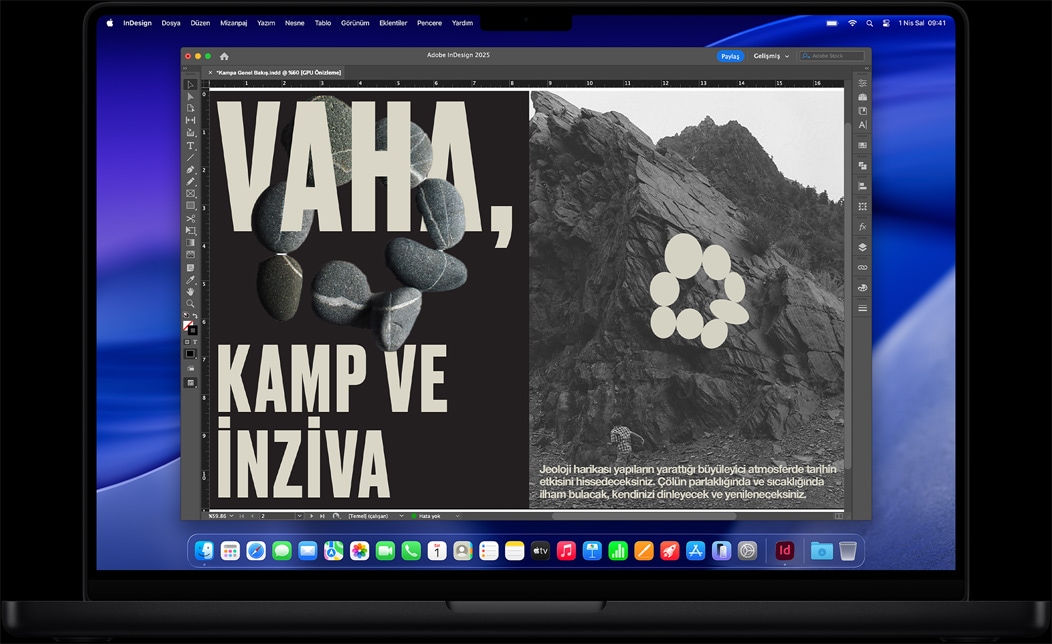The image size is (1052, 644).
Task: Select the Type tool in the toolbar
Action: [189, 145]
